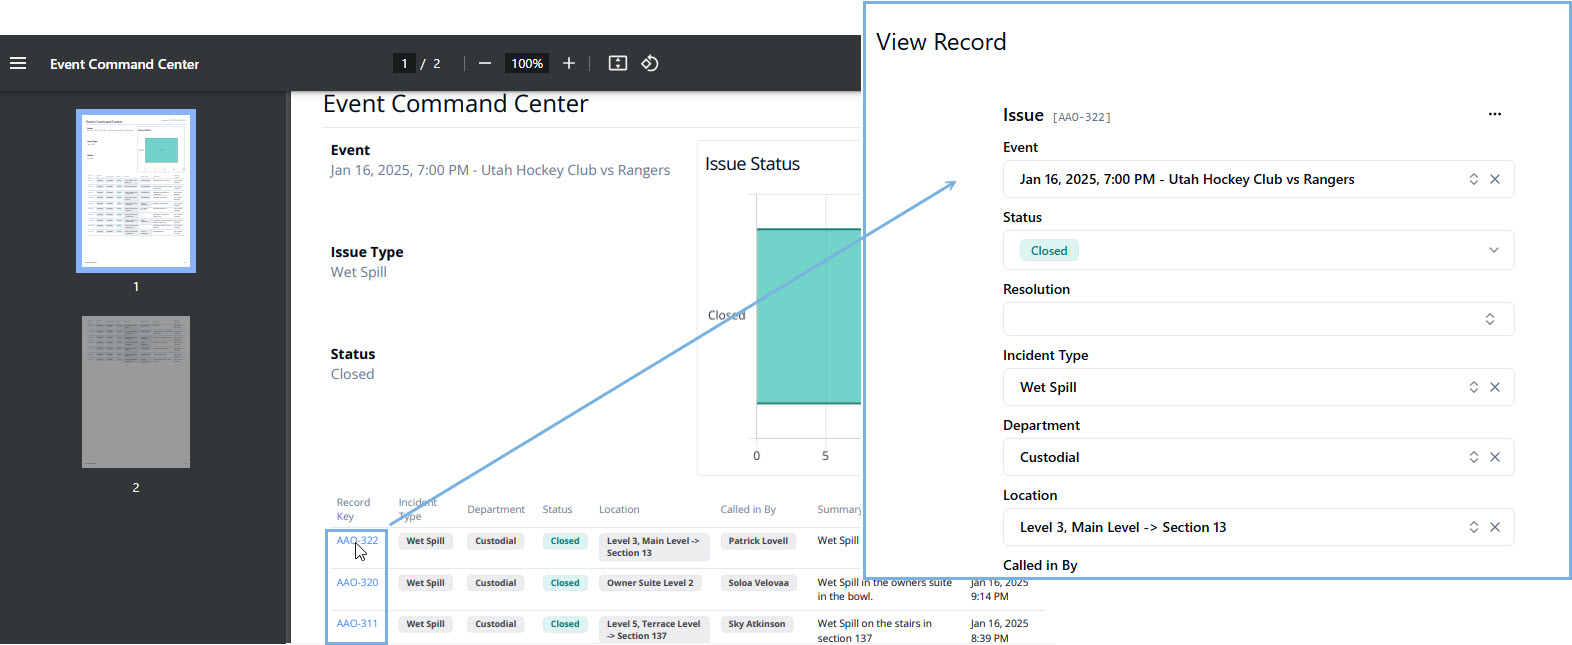Select page 2 thumbnail
The image size is (1572, 645).
[136, 392]
